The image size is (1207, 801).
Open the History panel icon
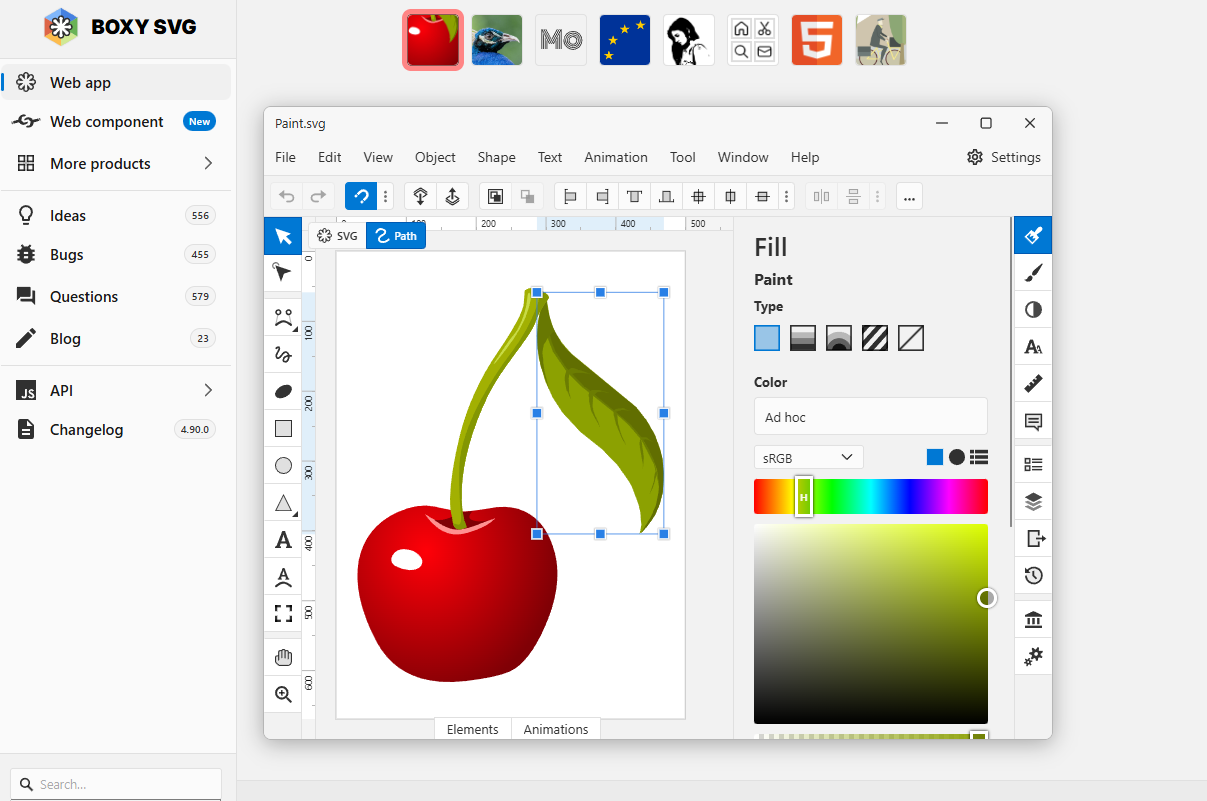tap(1033, 575)
